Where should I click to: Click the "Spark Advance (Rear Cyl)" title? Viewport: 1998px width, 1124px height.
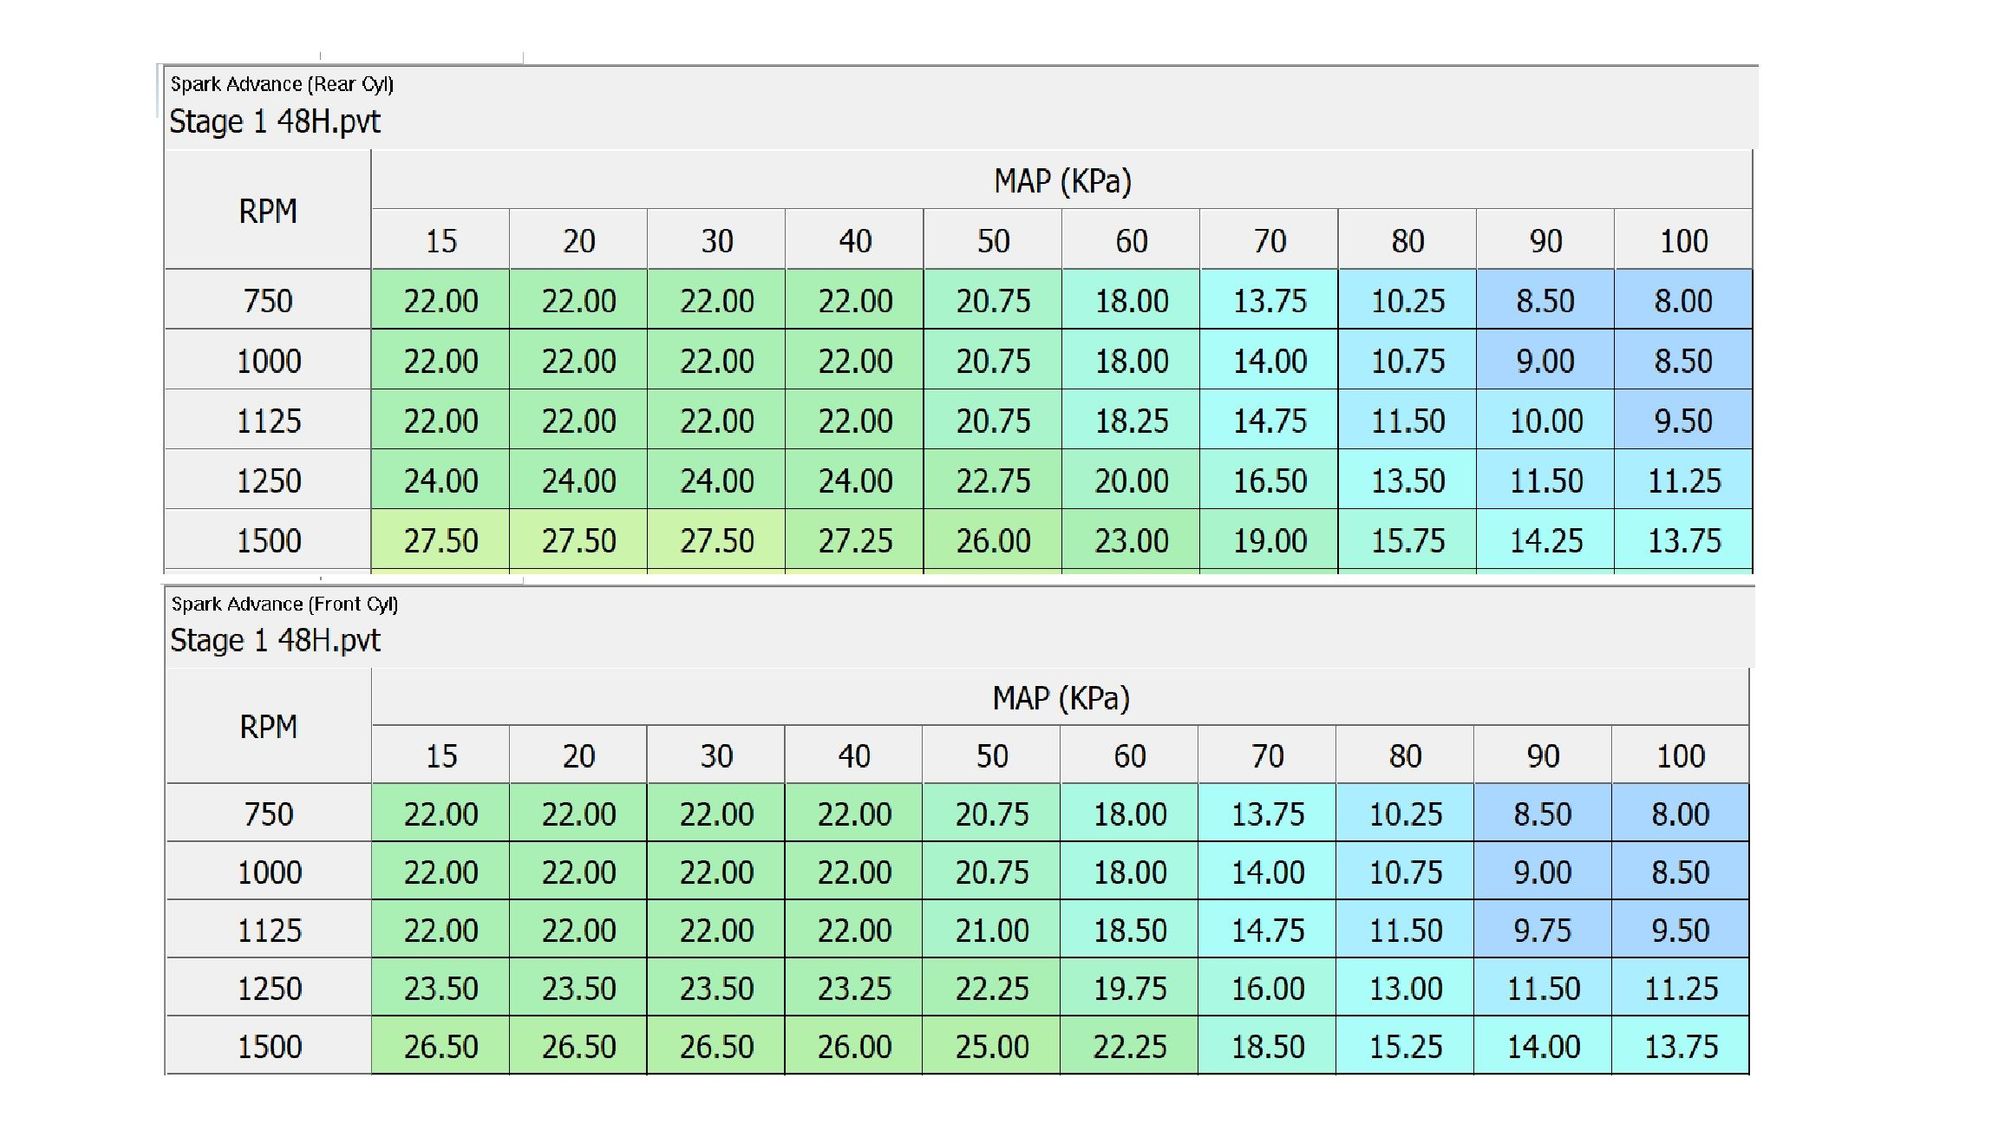[x=282, y=84]
